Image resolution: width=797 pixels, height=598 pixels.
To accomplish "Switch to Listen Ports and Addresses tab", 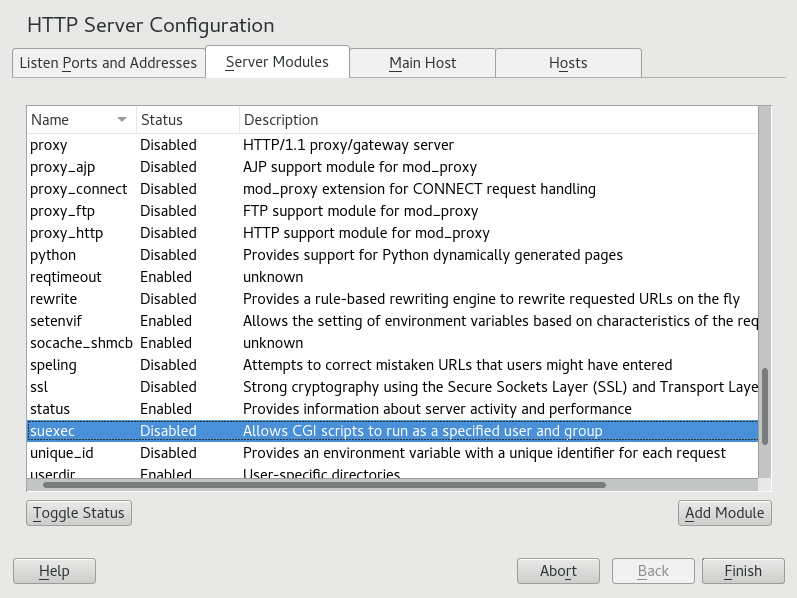I will coord(108,63).
